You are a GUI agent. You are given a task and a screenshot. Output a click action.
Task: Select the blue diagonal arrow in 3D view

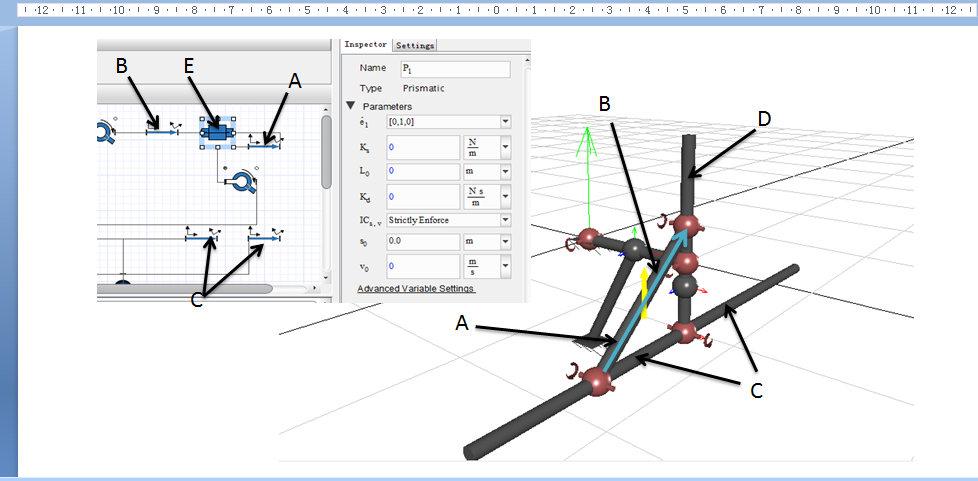point(647,301)
